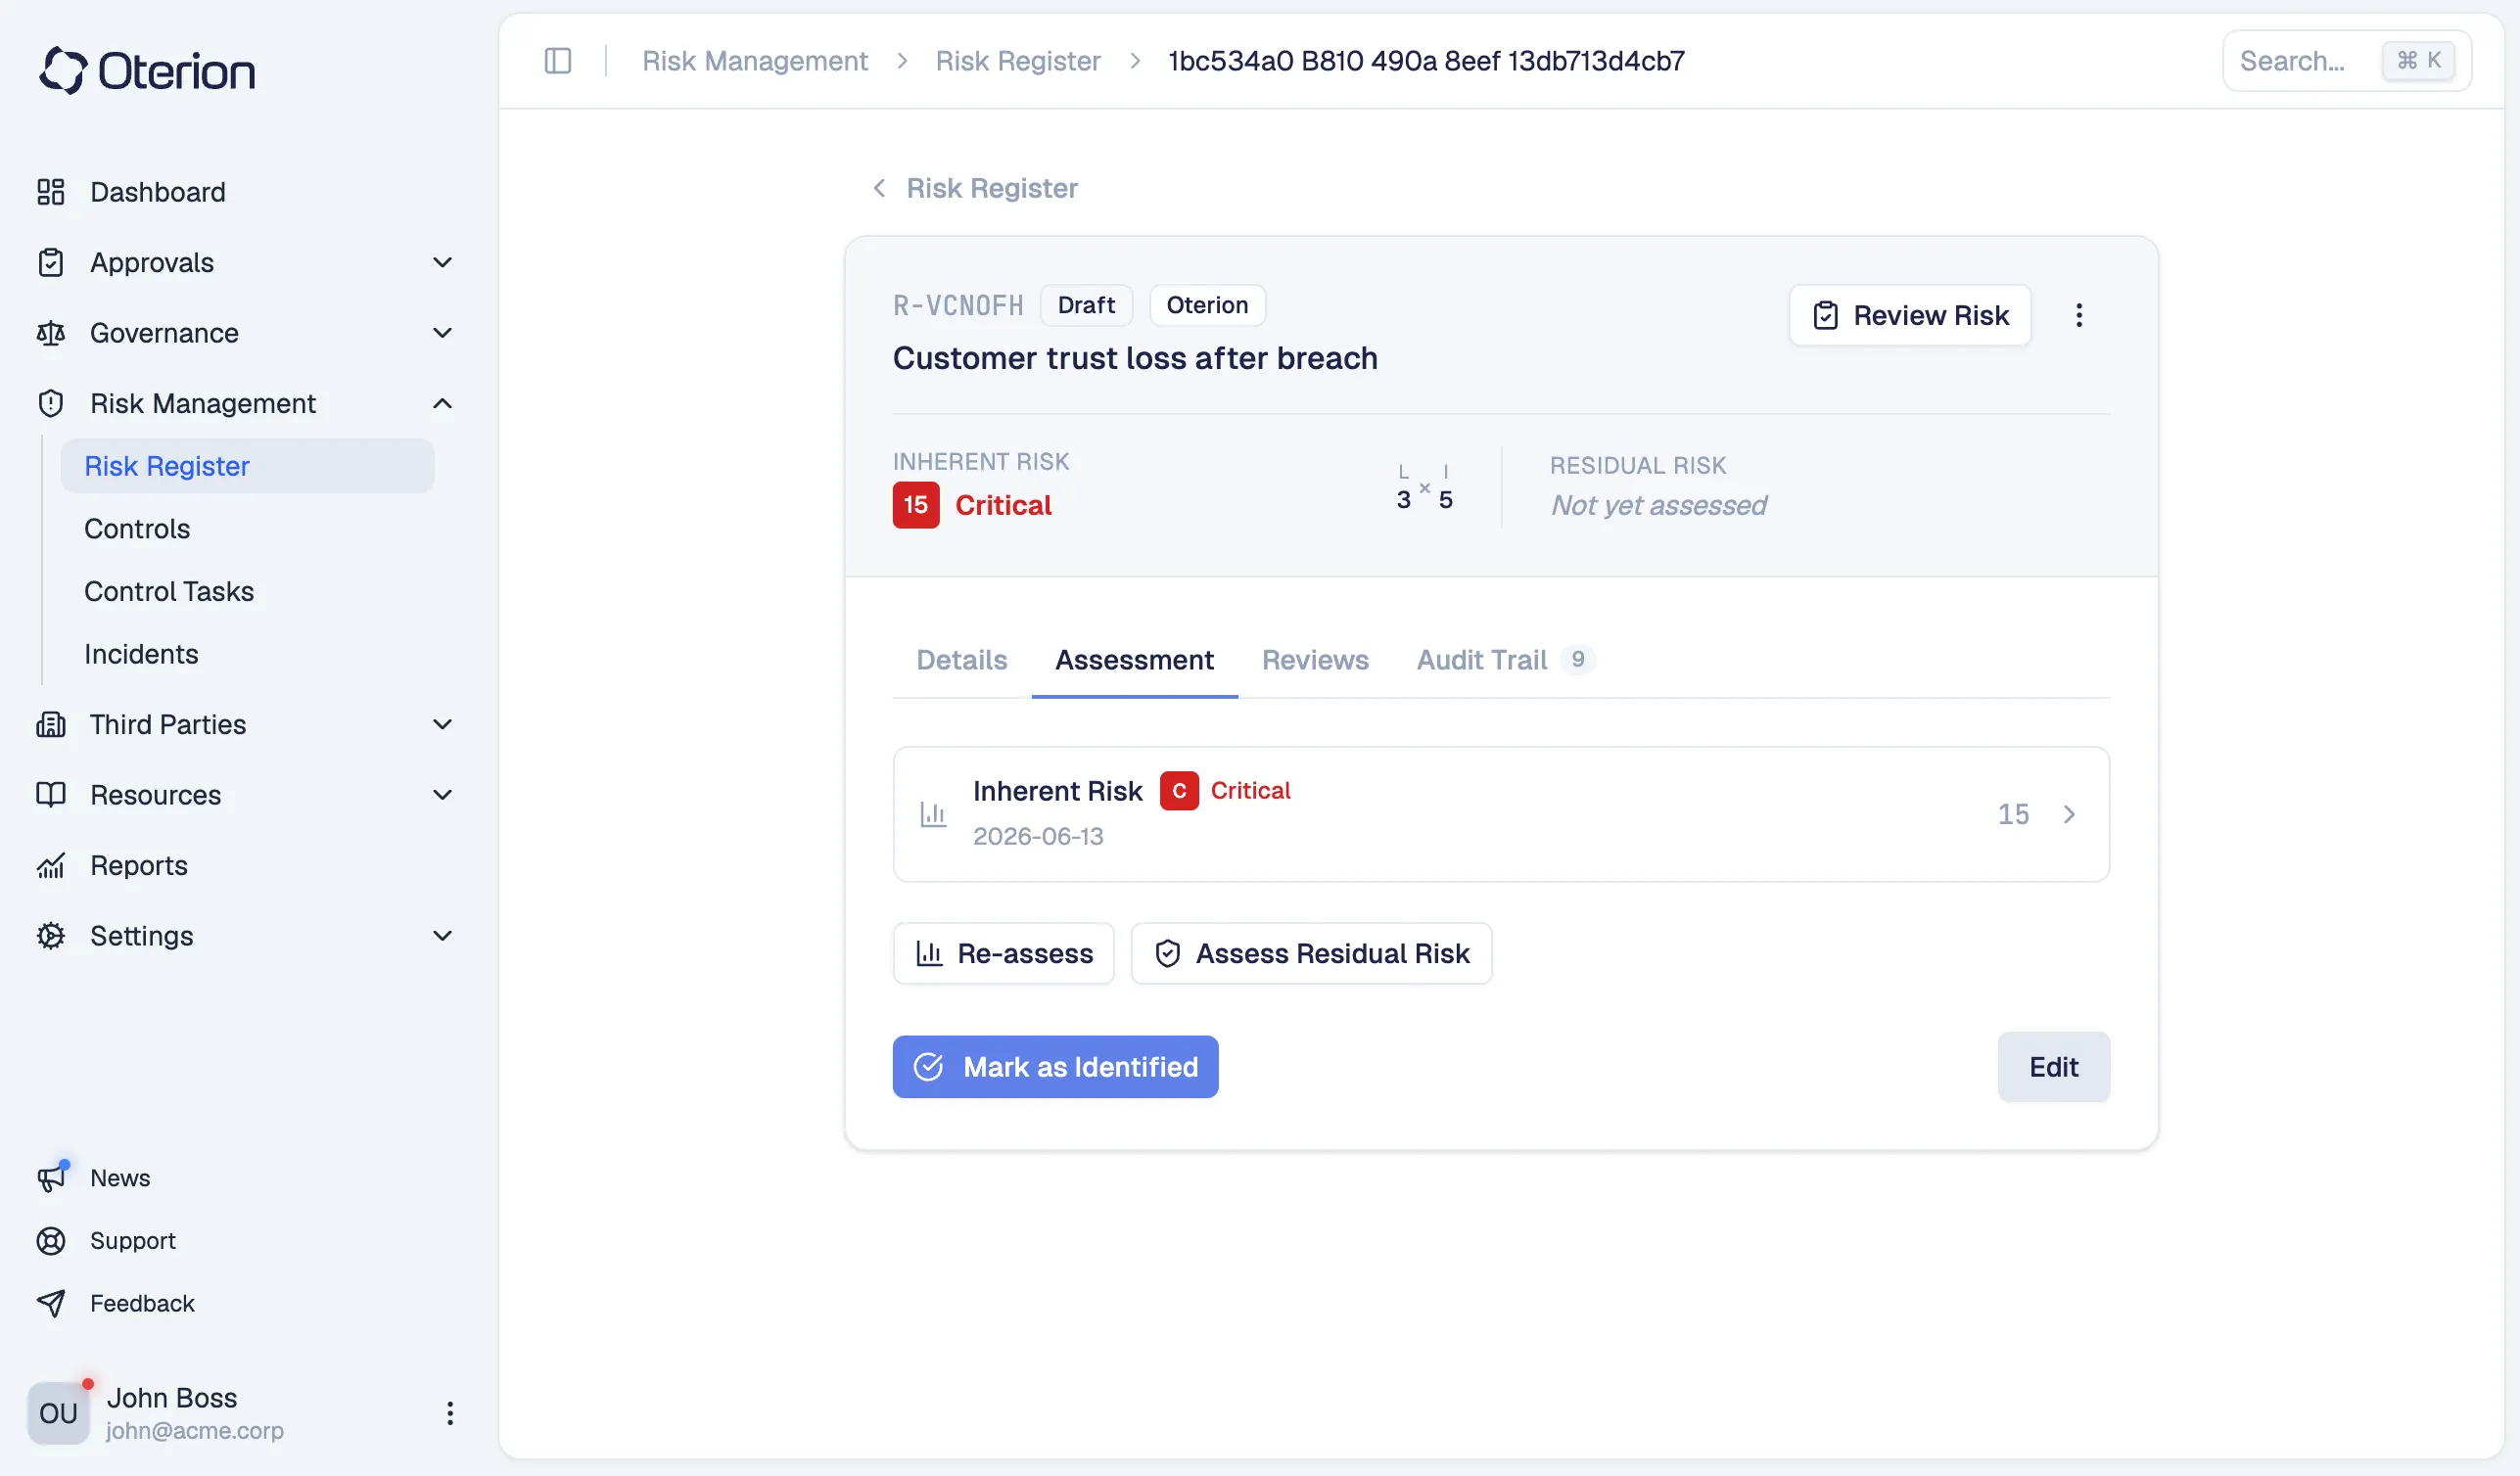Click back arrow beside Risk Register
Viewport: 2520px width, 1476px height.
point(879,188)
